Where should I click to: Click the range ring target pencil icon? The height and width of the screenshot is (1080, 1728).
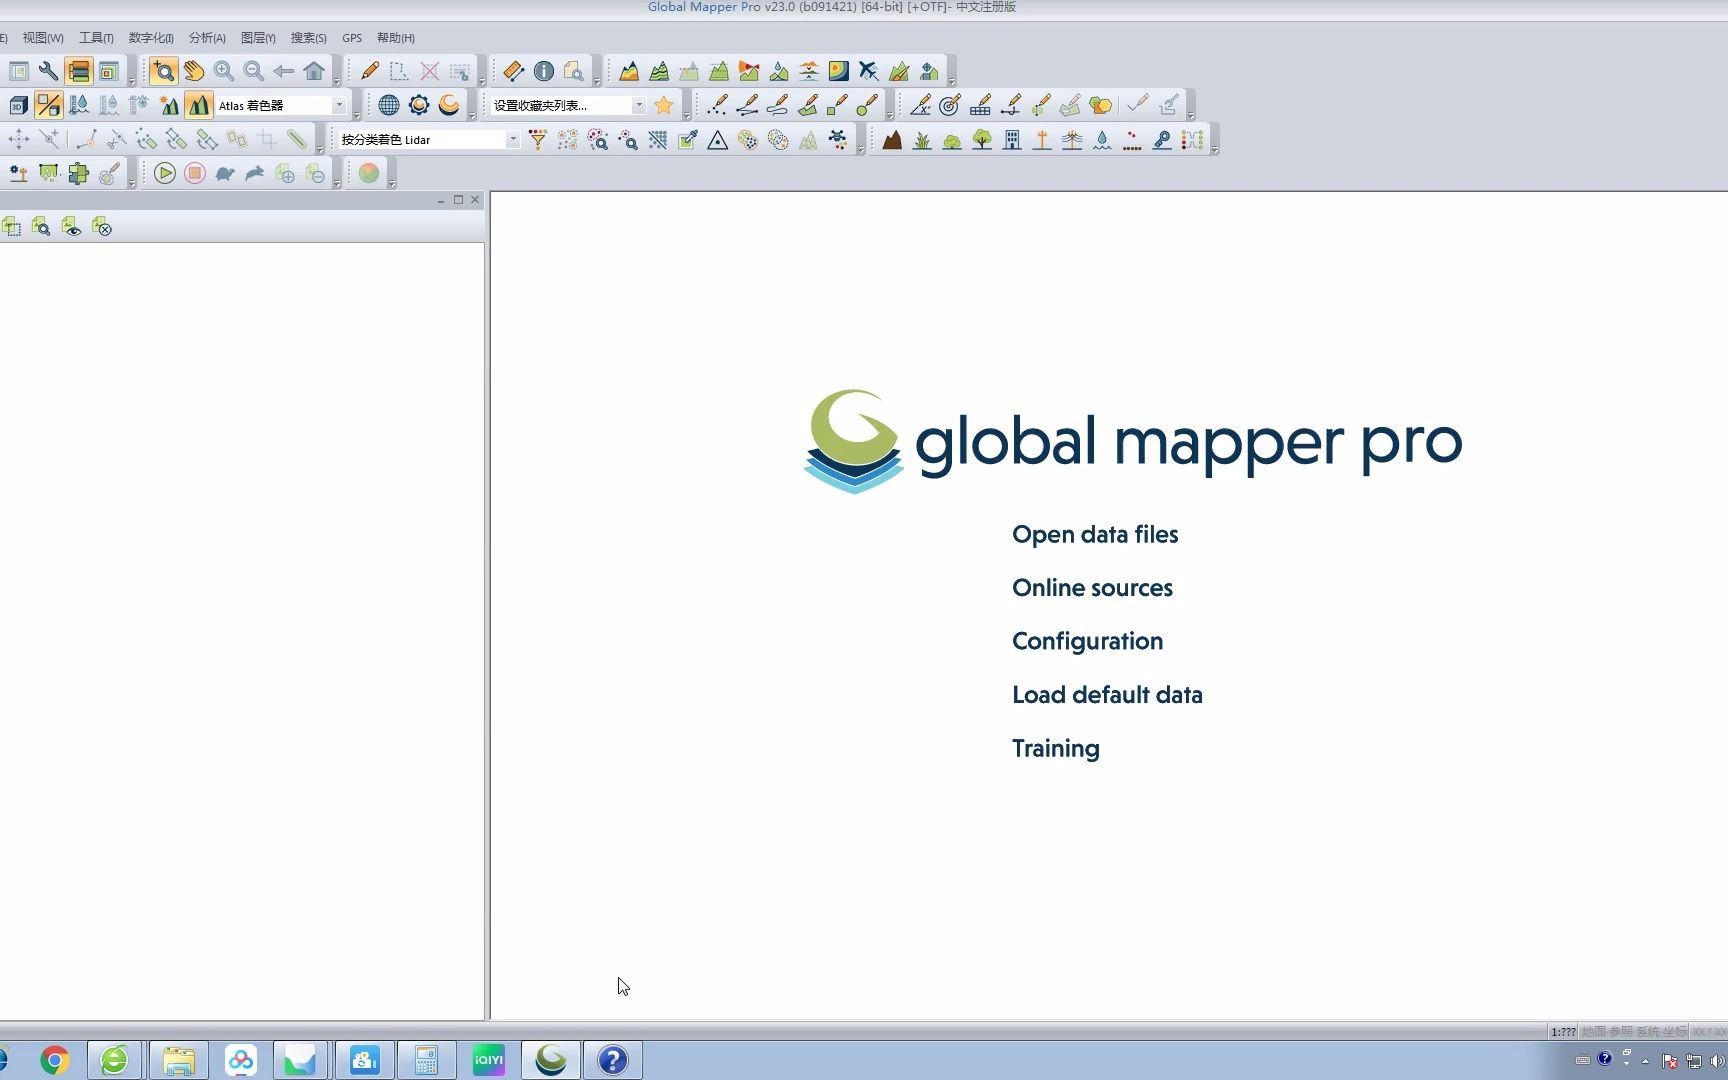[950, 105]
